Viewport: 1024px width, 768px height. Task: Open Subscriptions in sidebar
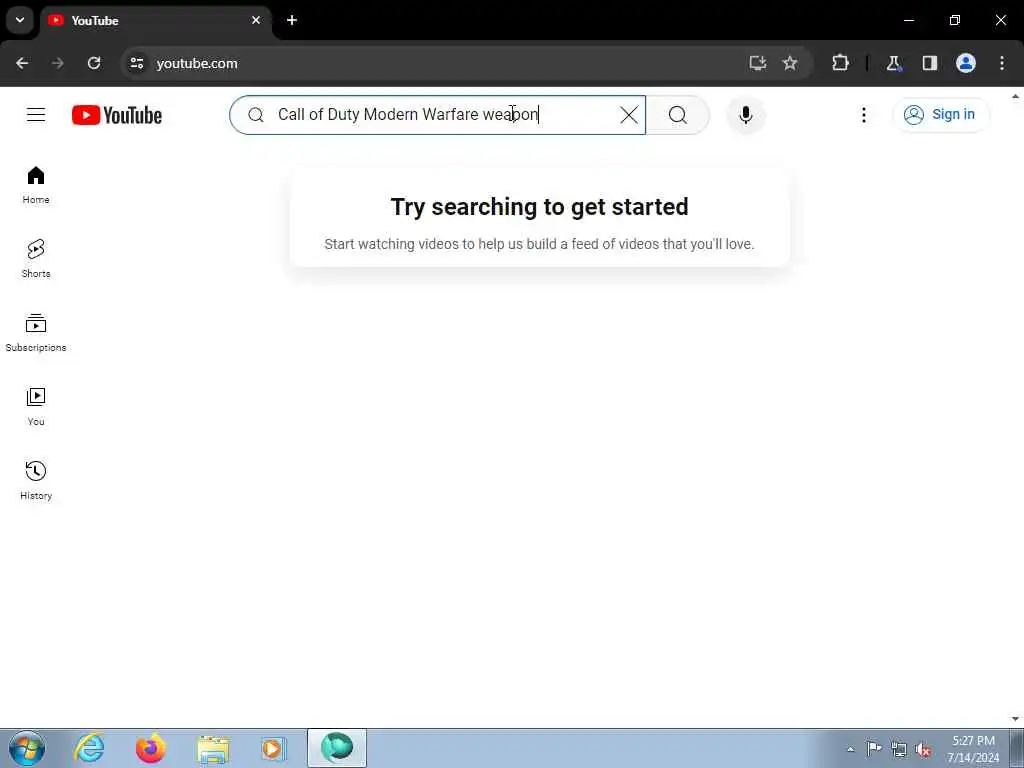pyautogui.click(x=36, y=333)
